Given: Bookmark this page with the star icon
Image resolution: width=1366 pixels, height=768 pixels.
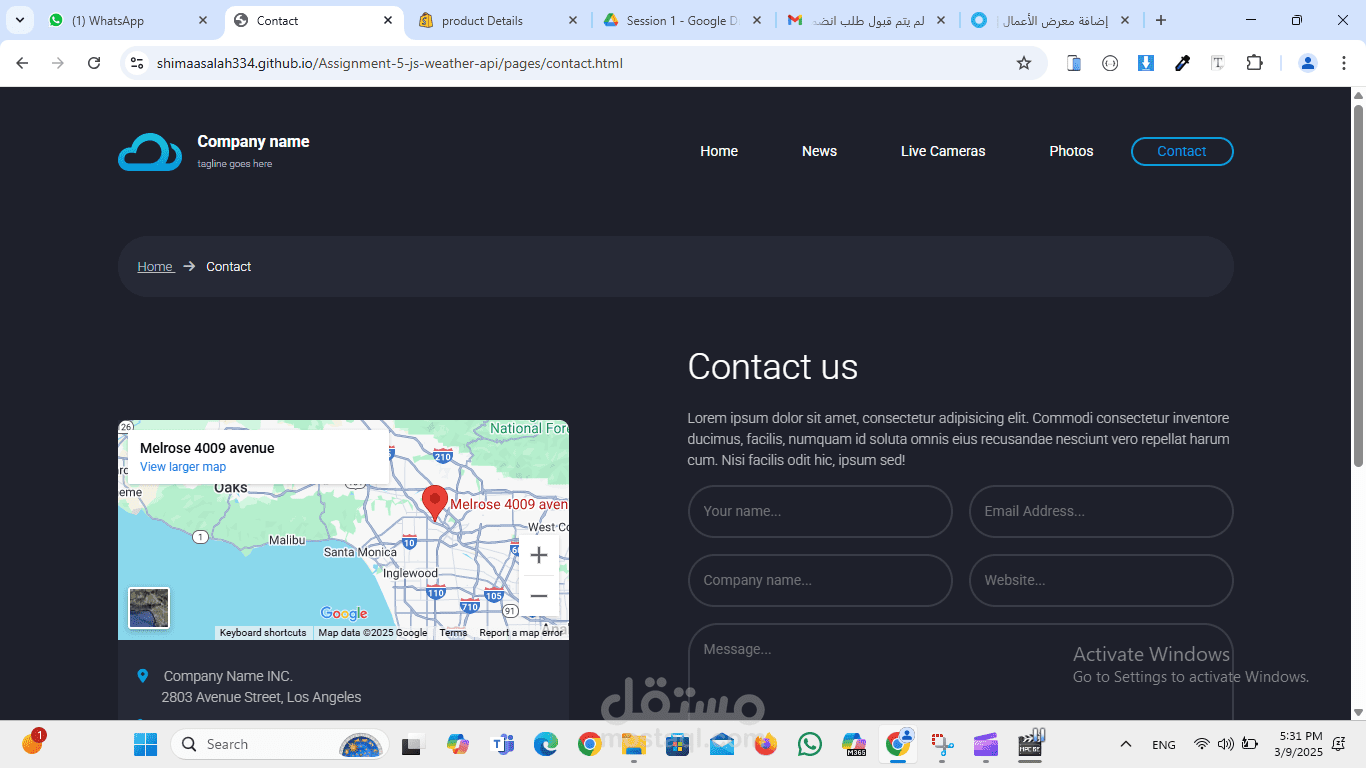Looking at the screenshot, I should click(1024, 63).
